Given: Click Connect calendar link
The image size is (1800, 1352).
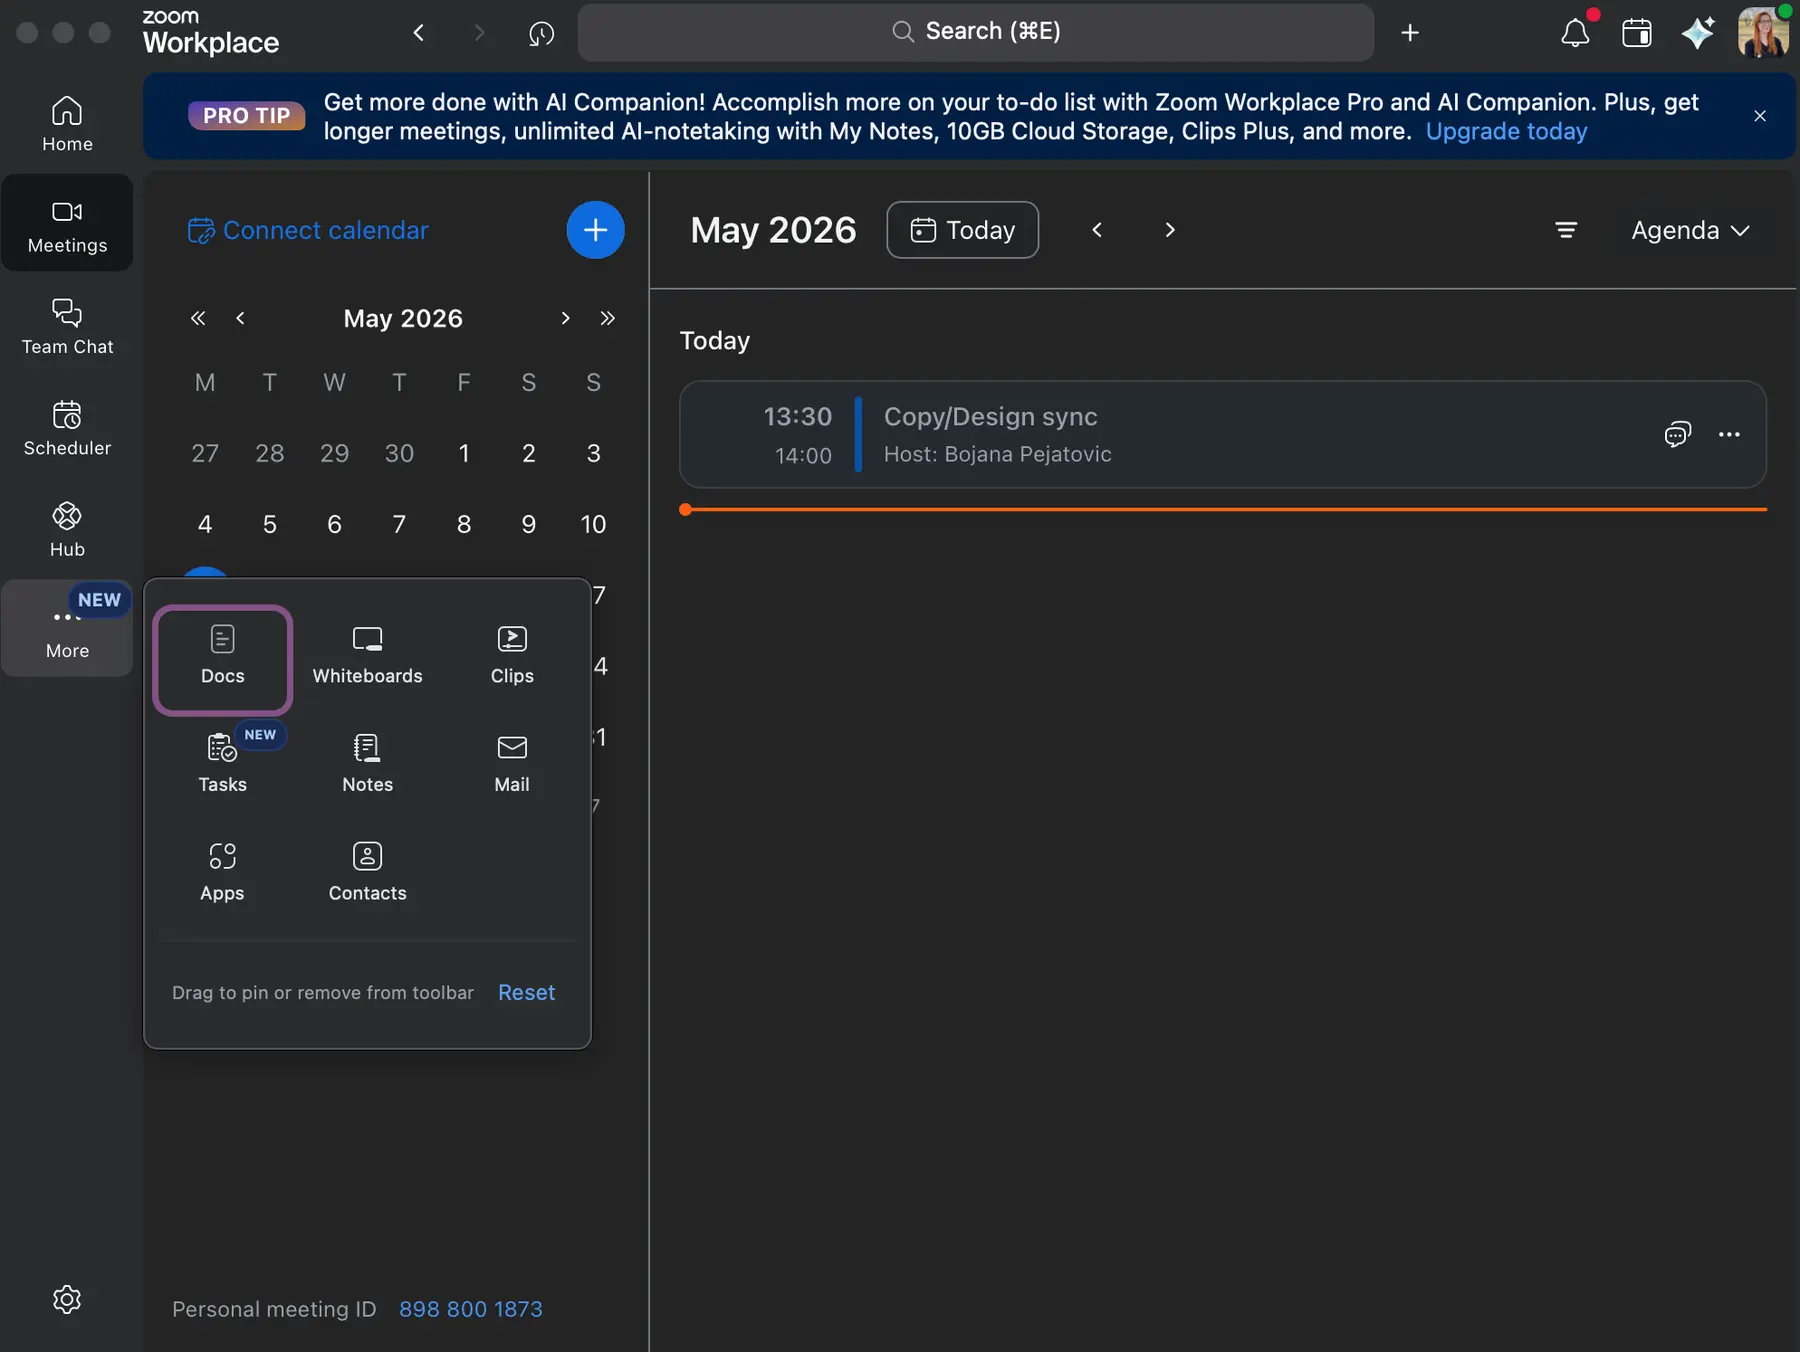Looking at the screenshot, I should [308, 230].
